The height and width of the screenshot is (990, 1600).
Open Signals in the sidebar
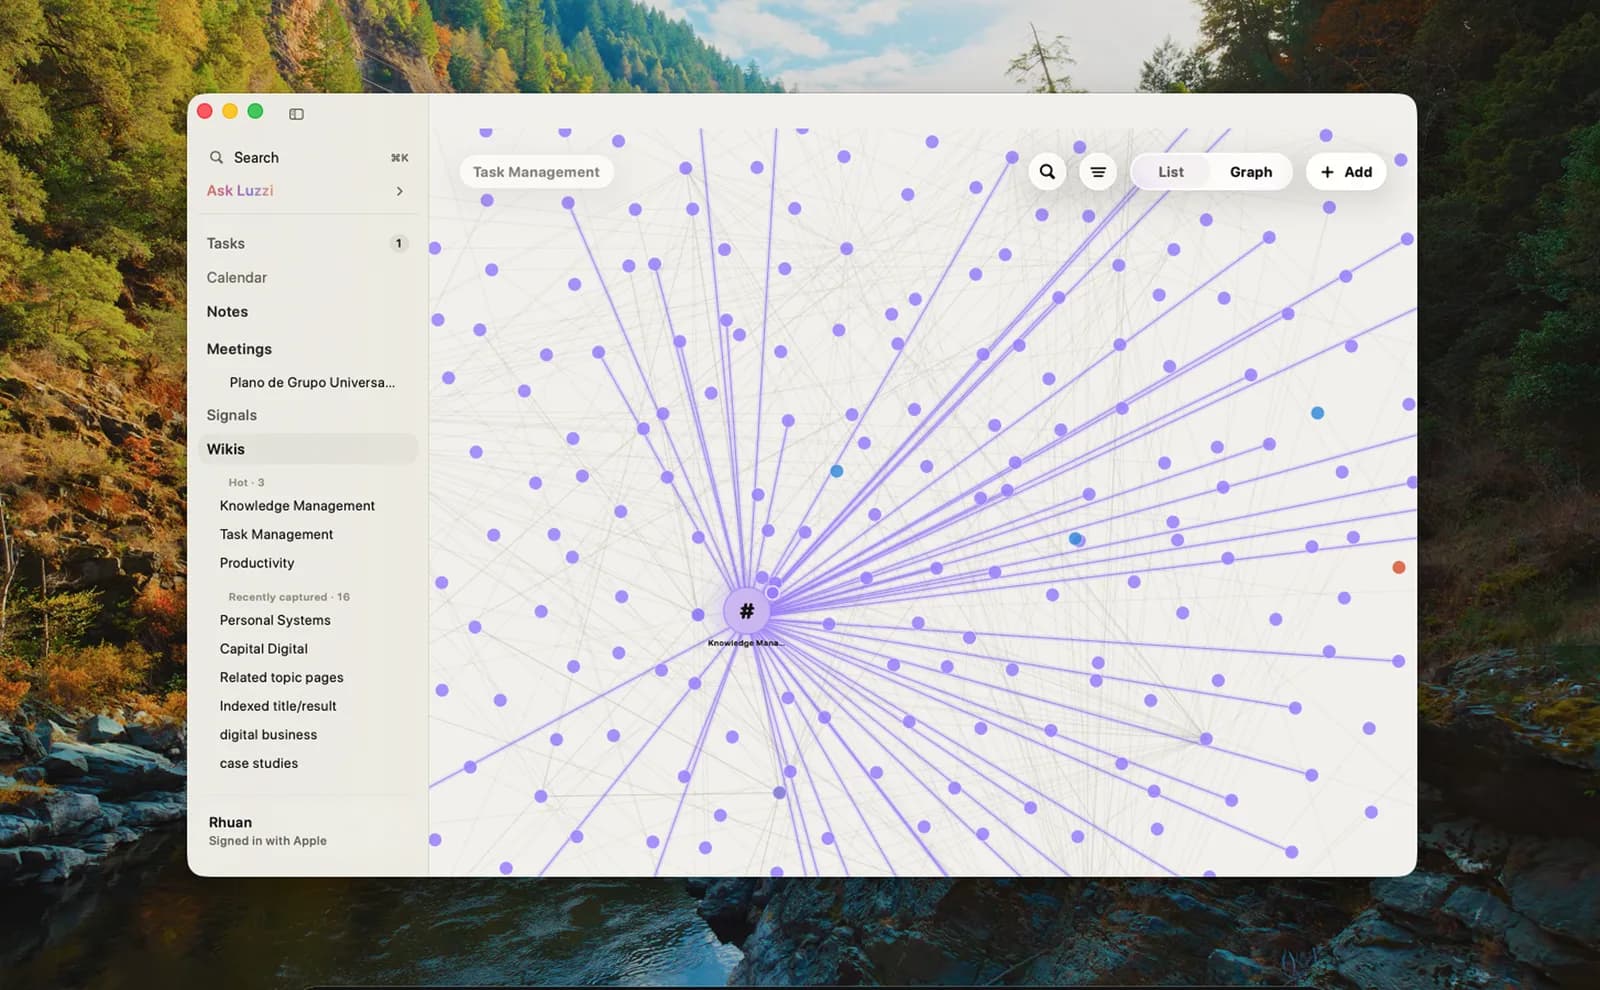[232, 415]
